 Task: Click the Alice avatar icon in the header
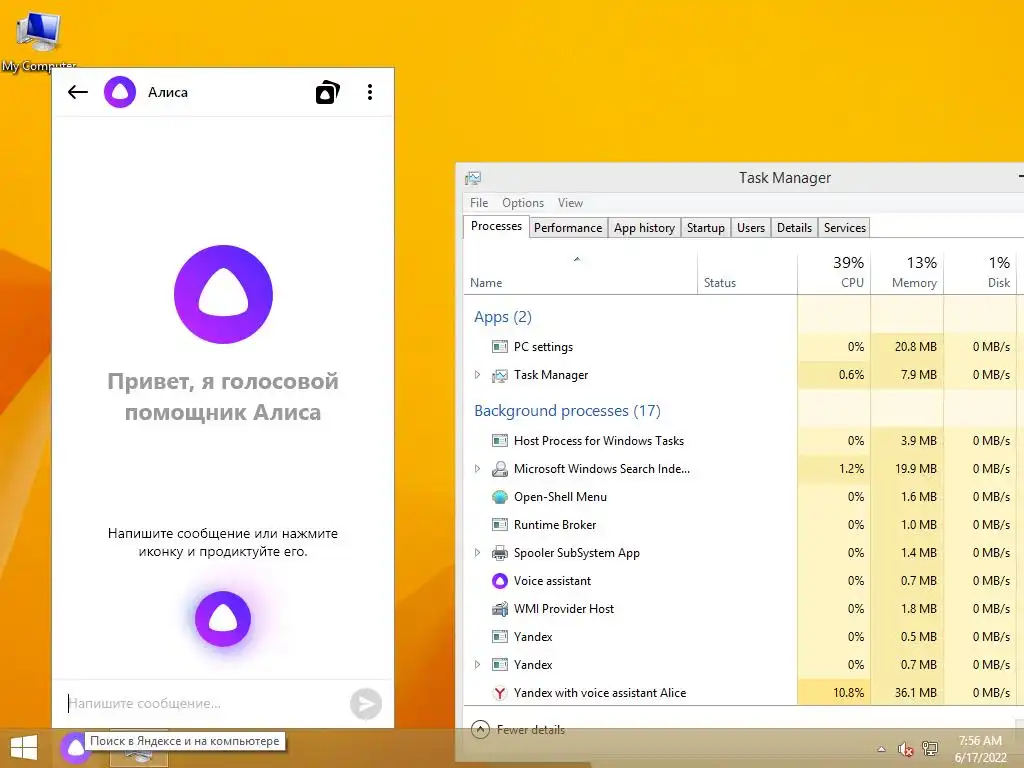point(120,92)
